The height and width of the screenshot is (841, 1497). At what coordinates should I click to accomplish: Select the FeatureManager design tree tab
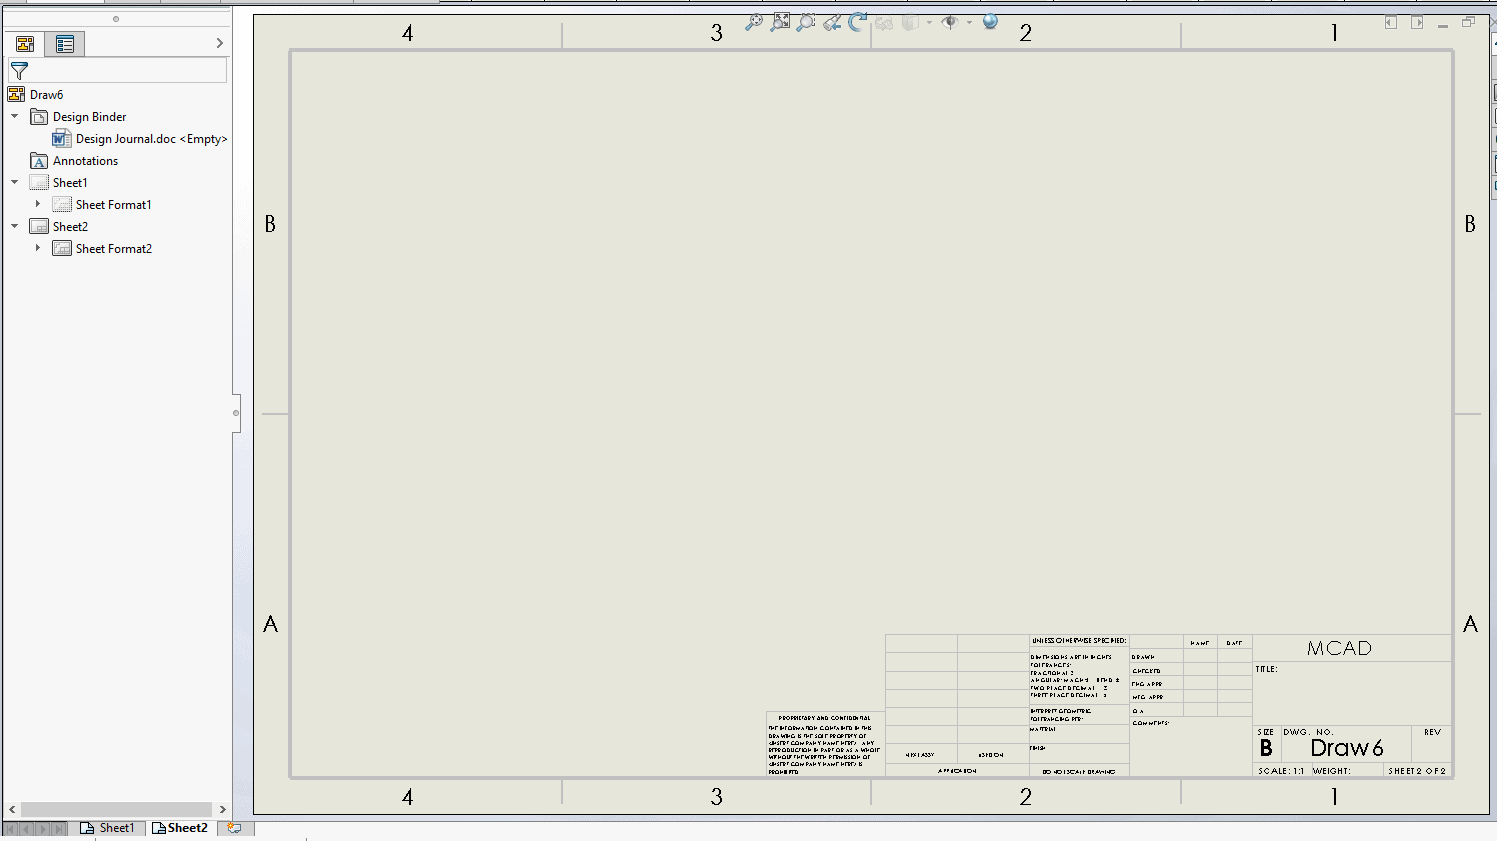tap(23, 43)
